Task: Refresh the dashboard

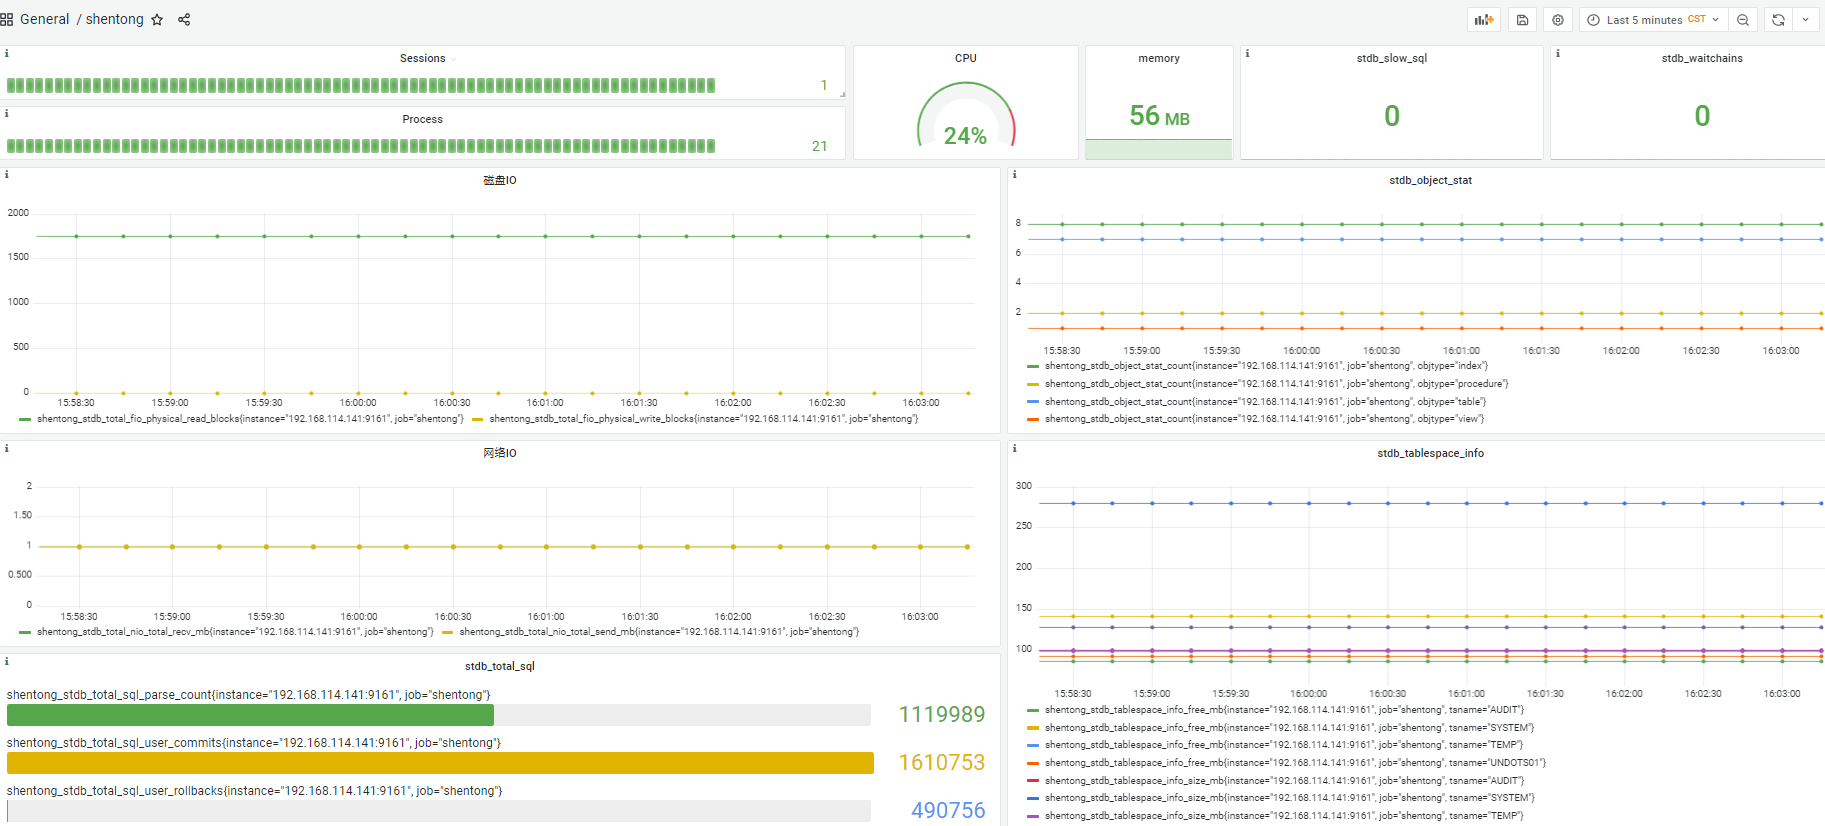Action: (x=1778, y=20)
